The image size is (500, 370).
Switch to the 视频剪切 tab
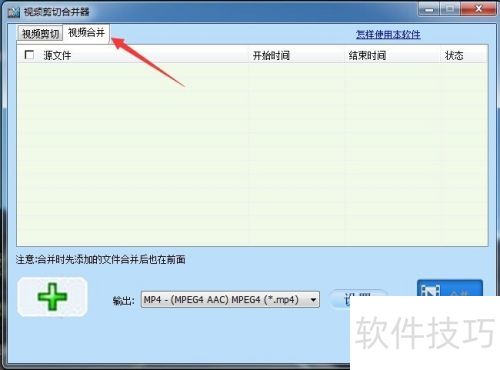(40, 33)
